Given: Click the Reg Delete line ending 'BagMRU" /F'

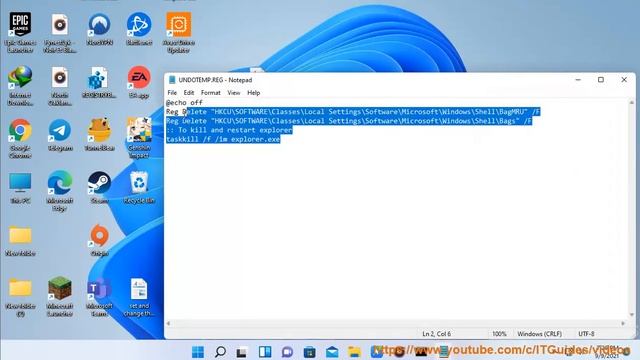Looking at the screenshot, I should [353, 111].
